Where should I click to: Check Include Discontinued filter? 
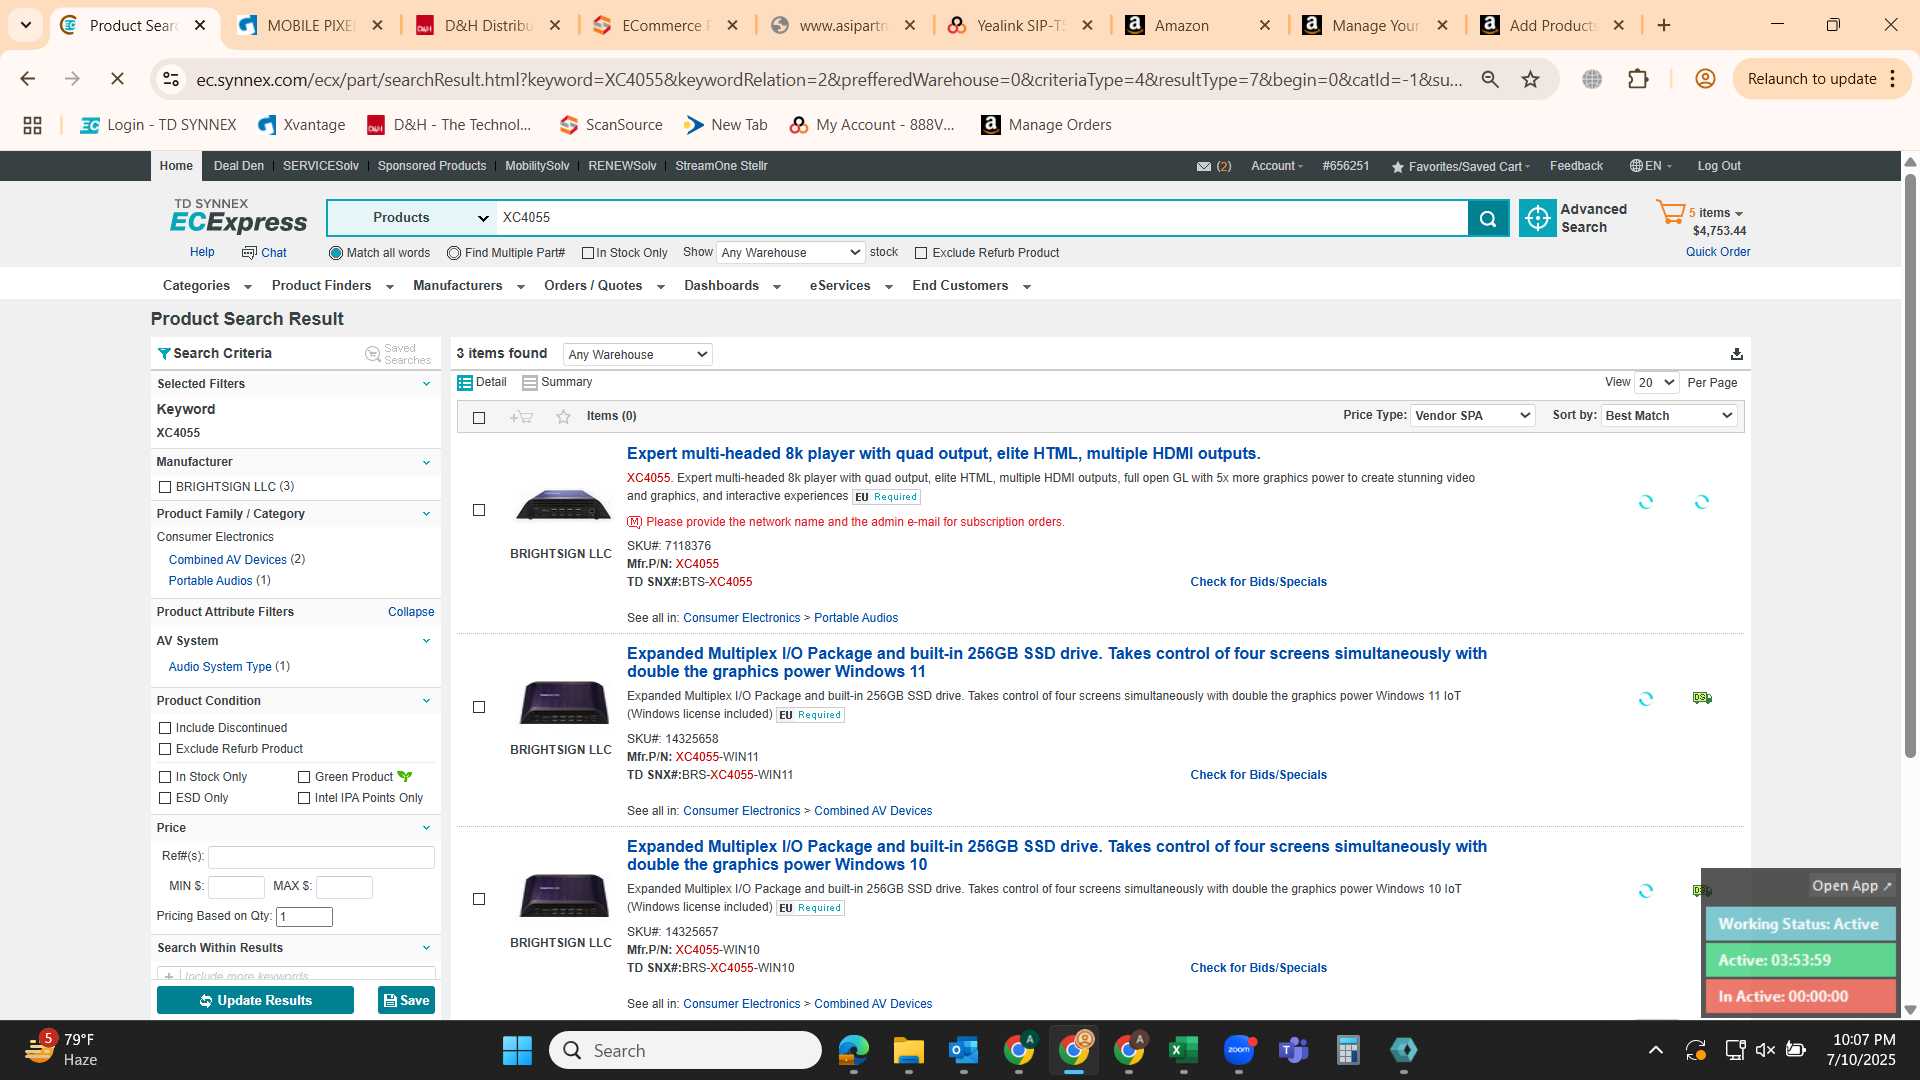click(x=165, y=728)
